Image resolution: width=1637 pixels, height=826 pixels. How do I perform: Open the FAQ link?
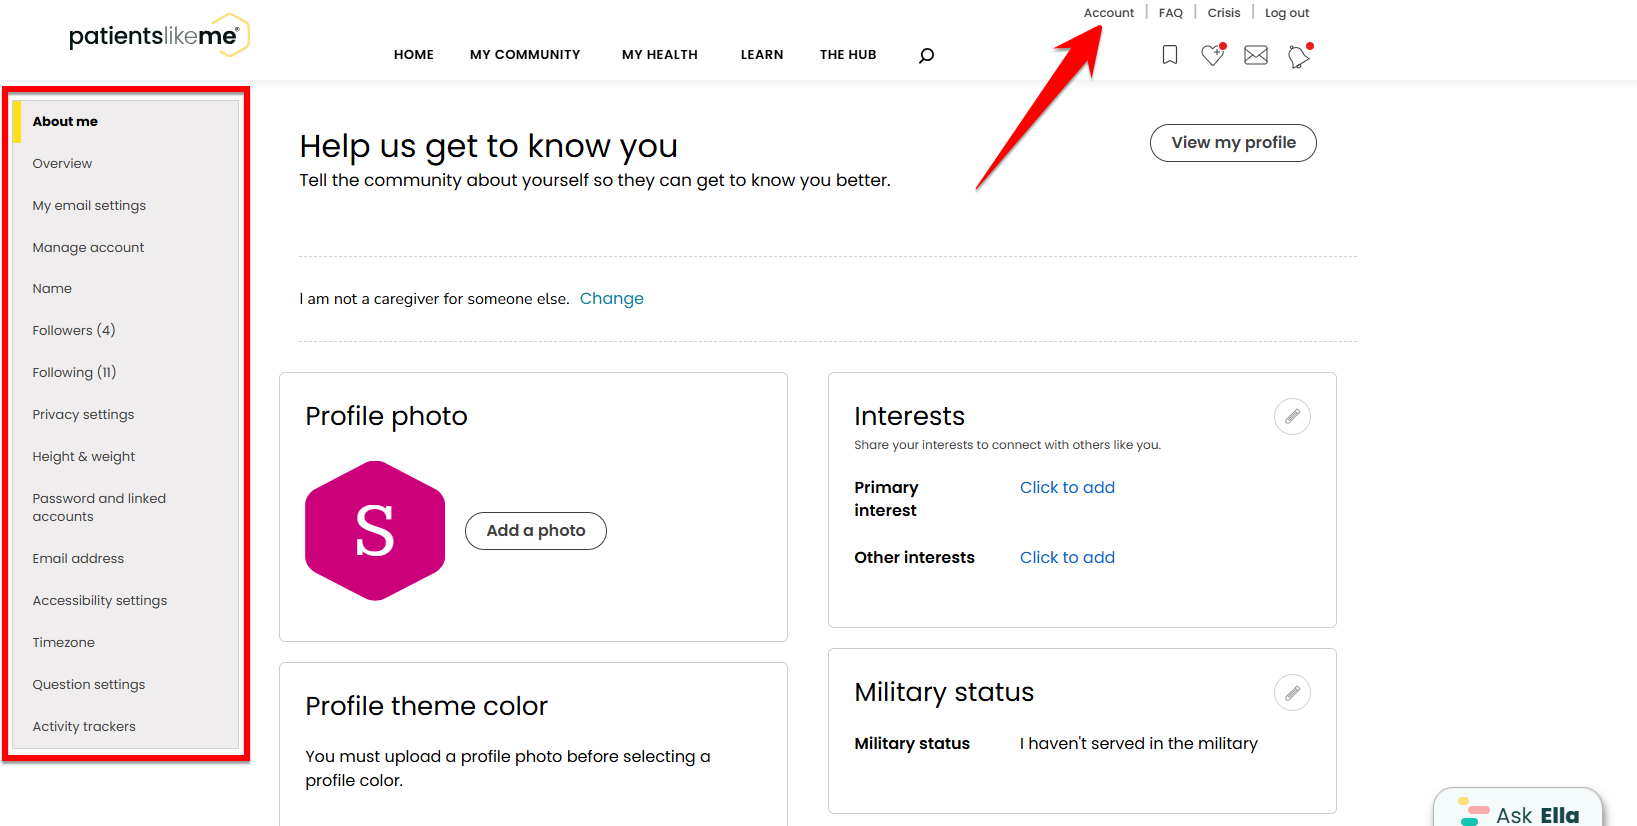(1171, 13)
